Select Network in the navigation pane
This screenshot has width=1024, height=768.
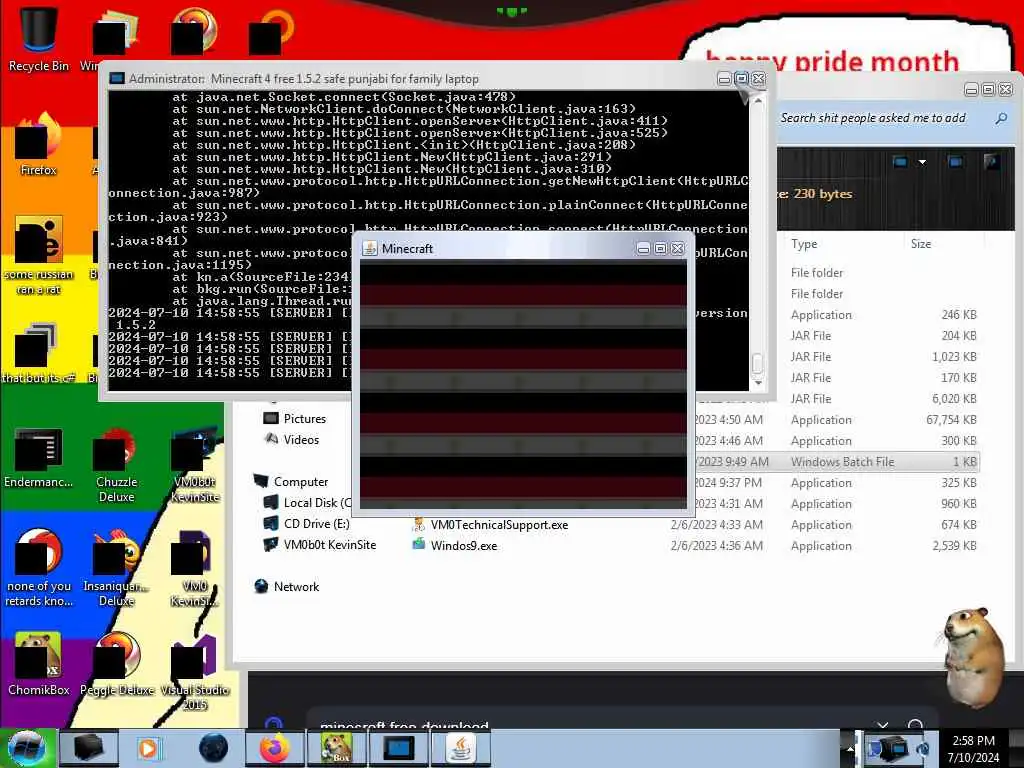pyautogui.click(x=287, y=586)
